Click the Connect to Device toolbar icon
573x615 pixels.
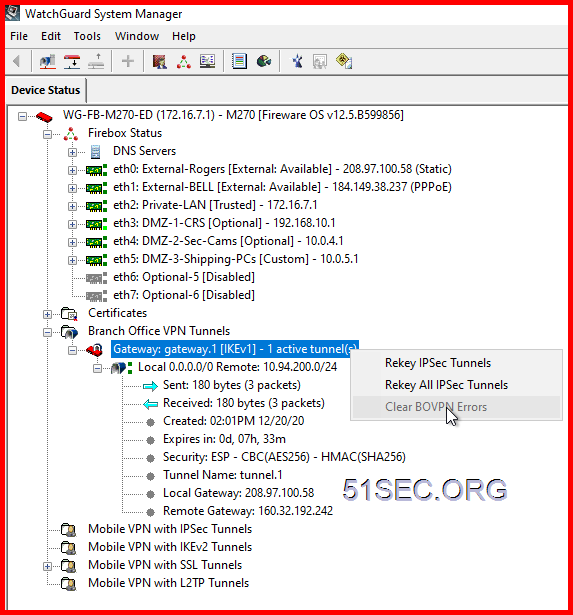[72, 62]
